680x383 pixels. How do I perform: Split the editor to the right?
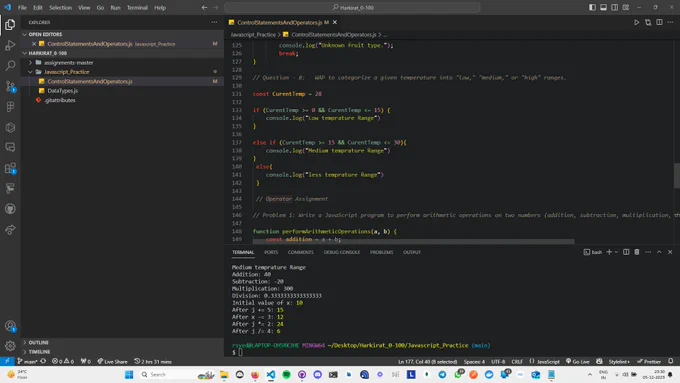coord(659,22)
